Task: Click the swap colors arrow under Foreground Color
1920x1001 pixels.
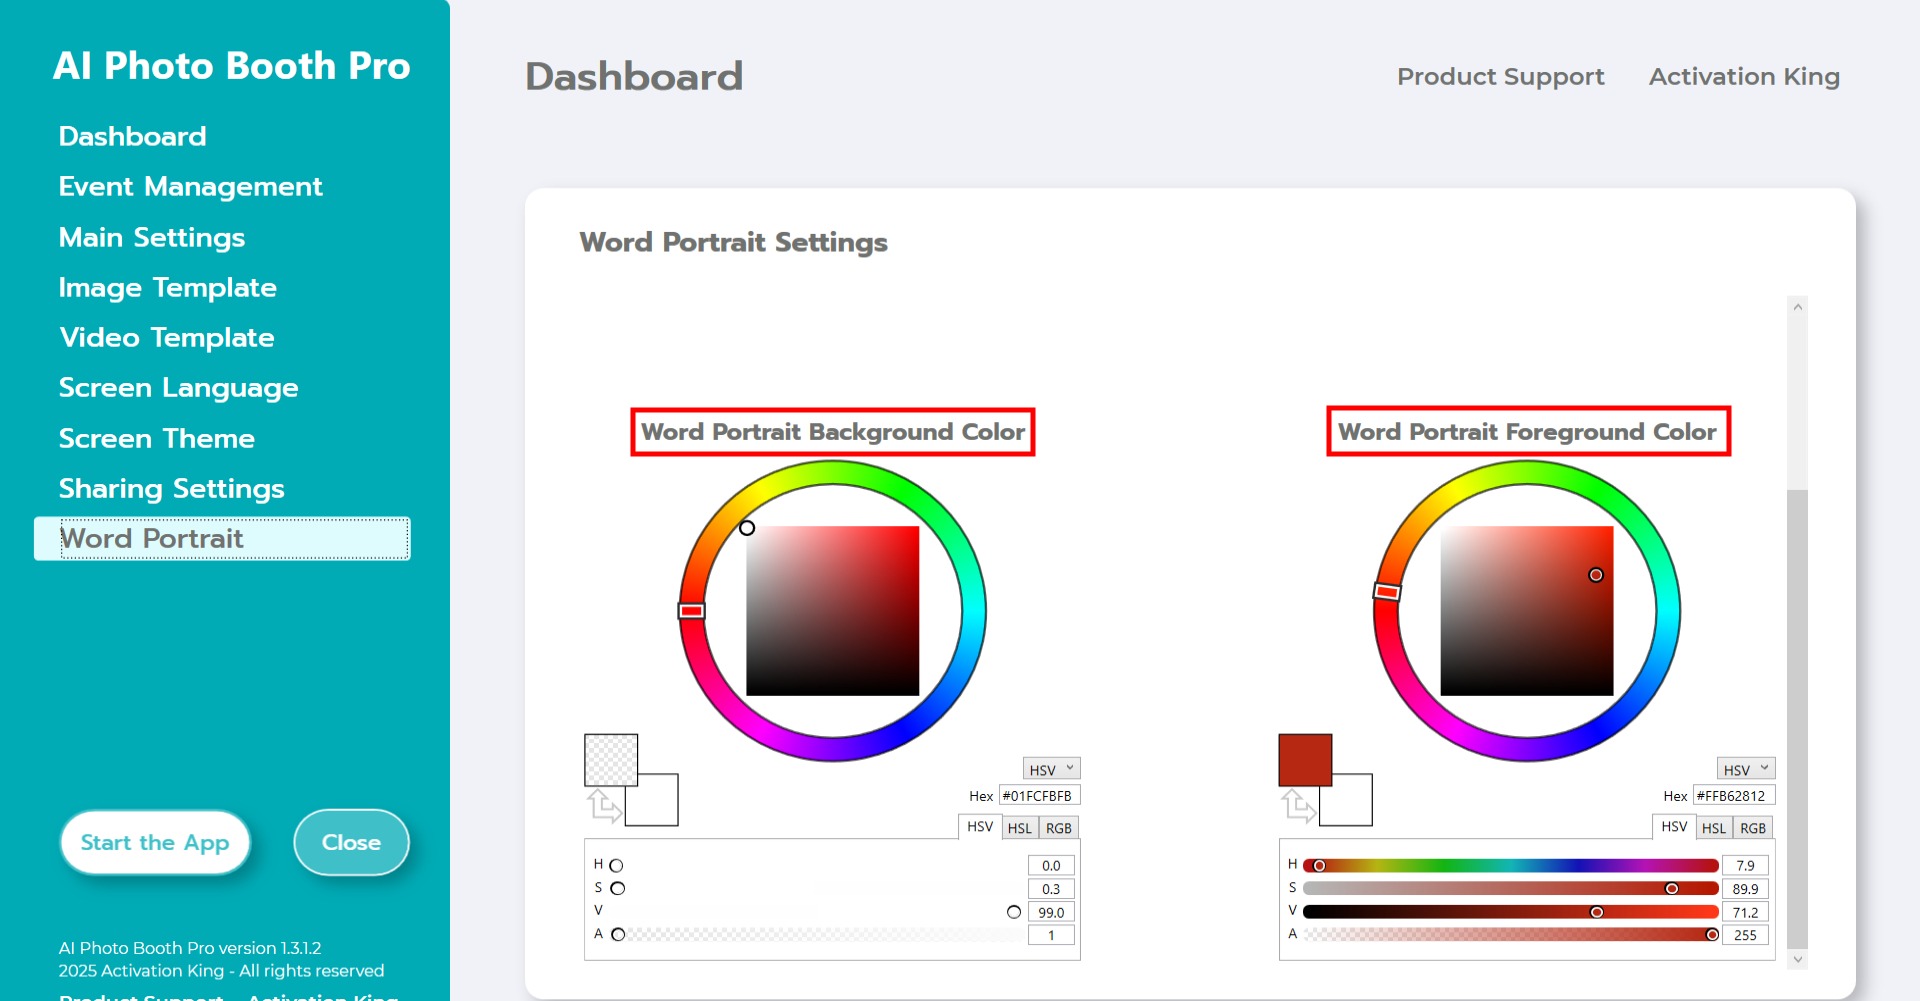Action: pyautogui.click(x=1297, y=805)
